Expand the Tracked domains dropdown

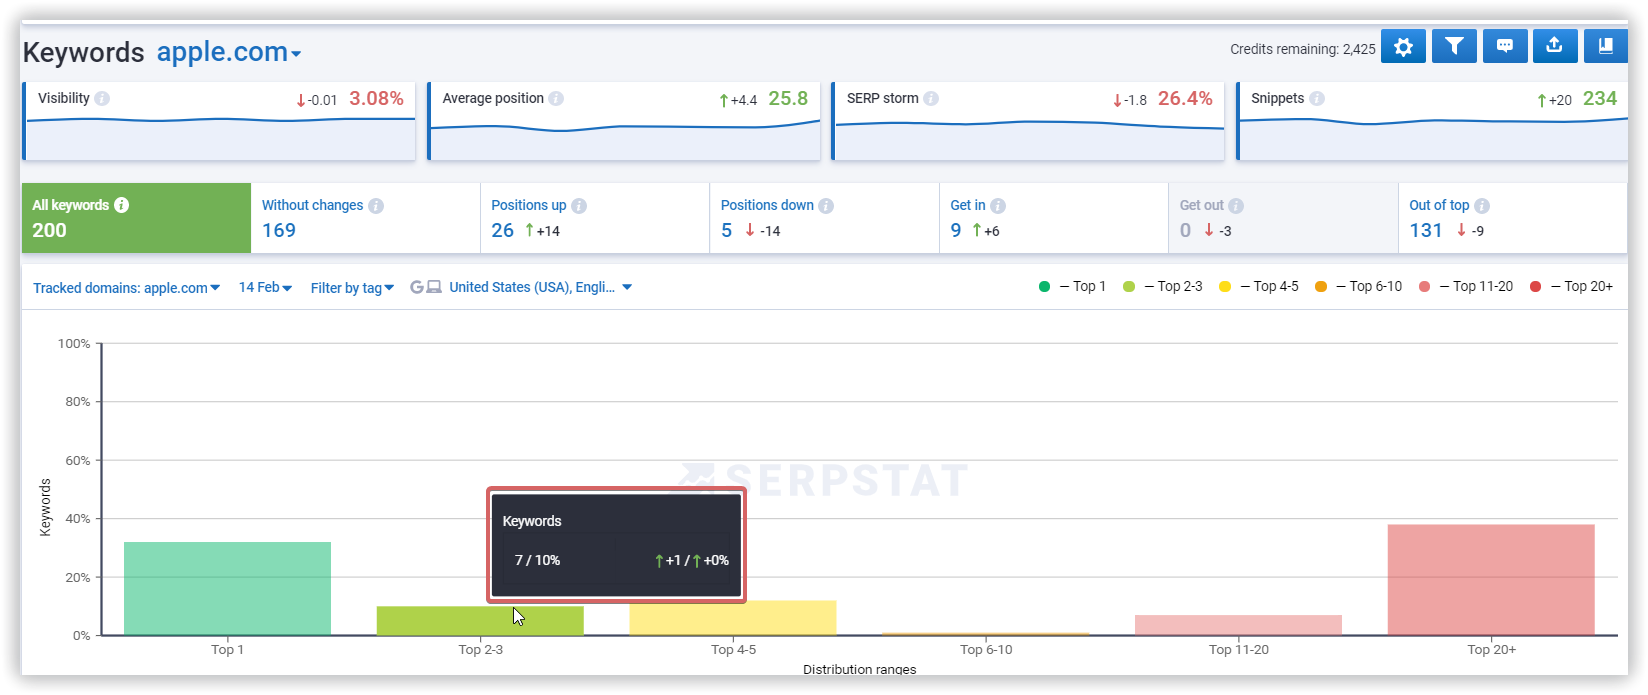[126, 288]
